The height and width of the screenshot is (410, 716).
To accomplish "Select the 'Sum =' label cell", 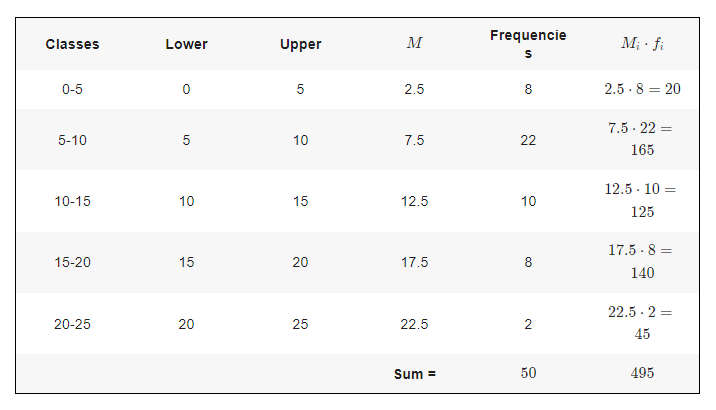I will [414, 374].
